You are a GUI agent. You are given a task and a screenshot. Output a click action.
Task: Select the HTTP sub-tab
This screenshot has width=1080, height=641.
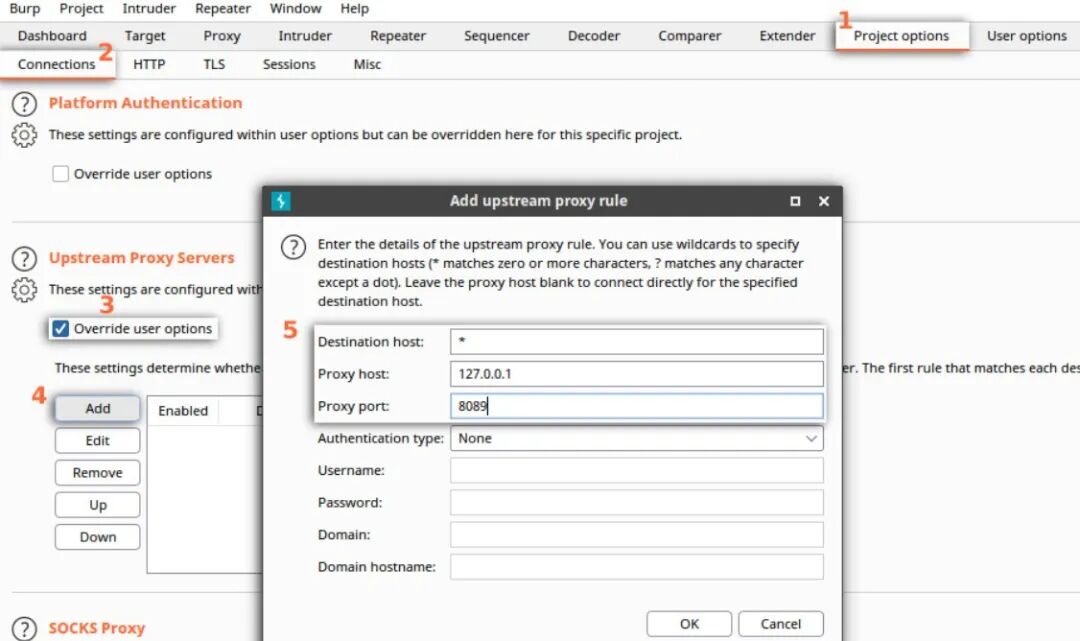coord(149,64)
